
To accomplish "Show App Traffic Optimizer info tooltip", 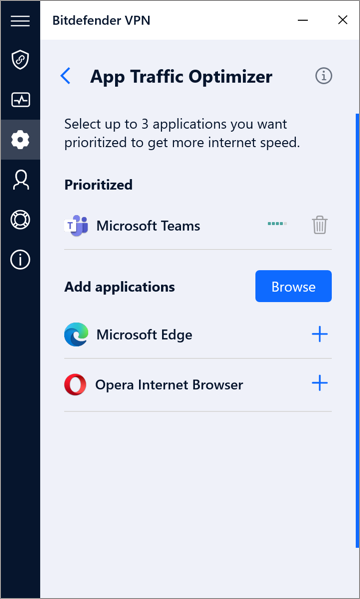I will coord(323,76).
